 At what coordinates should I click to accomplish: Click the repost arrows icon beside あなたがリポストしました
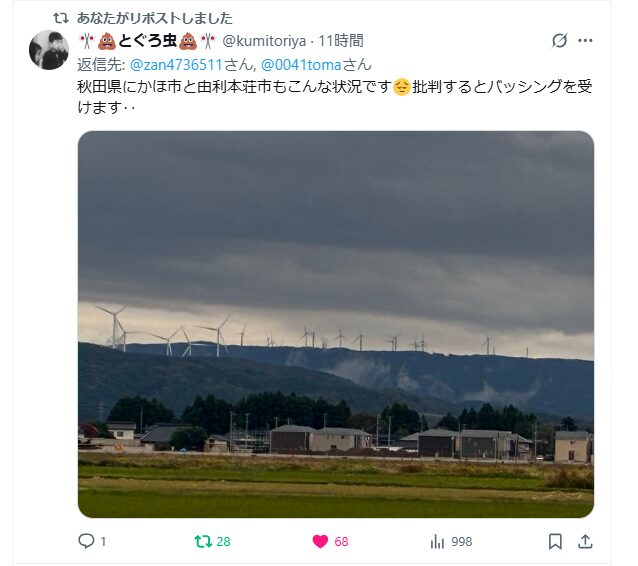[x=61, y=18]
